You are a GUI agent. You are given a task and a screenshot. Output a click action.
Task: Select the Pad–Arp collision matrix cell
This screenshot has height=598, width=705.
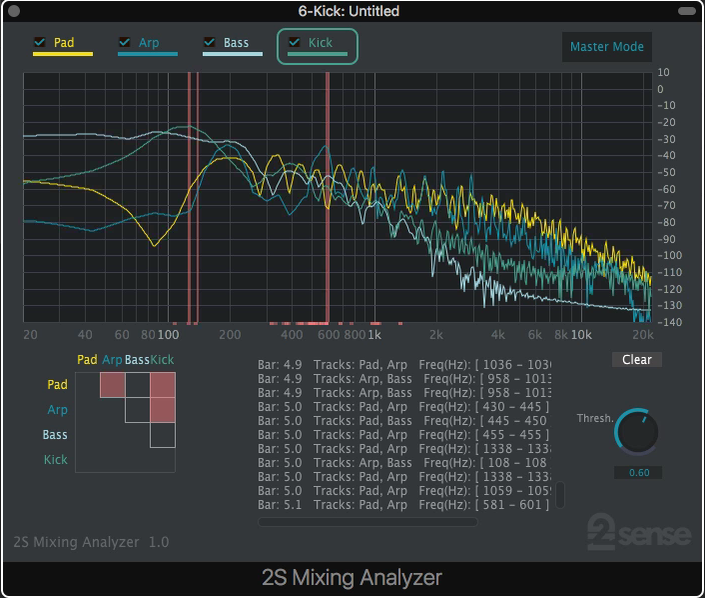click(x=112, y=385)
